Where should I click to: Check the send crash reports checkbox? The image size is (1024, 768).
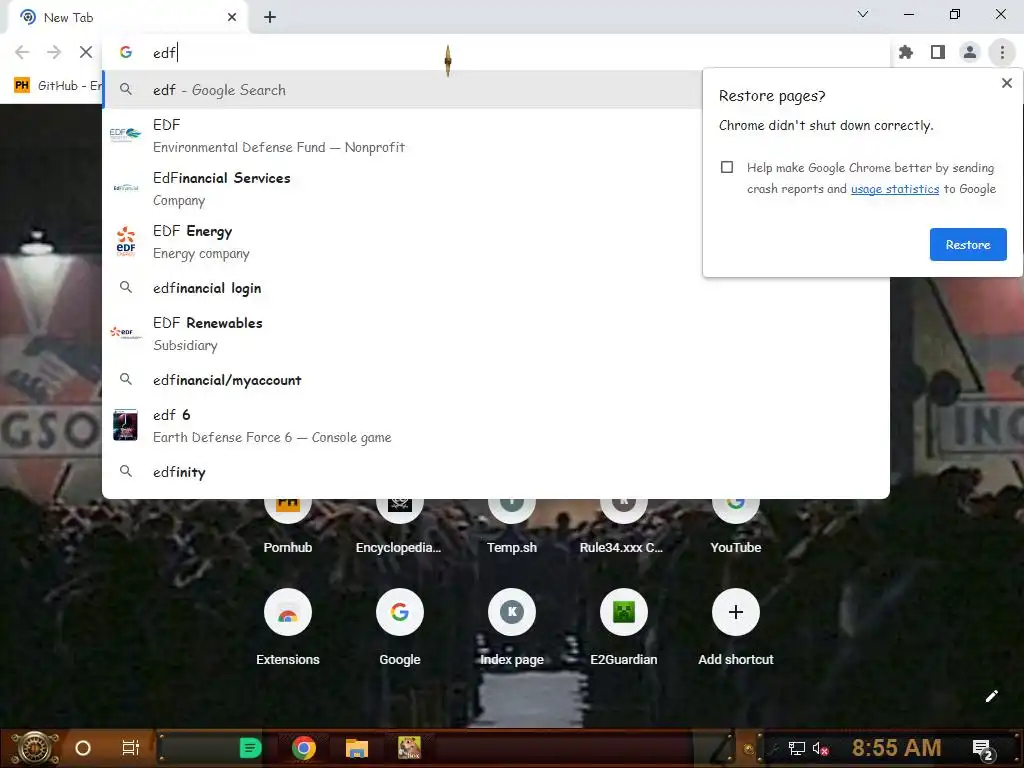727,167
